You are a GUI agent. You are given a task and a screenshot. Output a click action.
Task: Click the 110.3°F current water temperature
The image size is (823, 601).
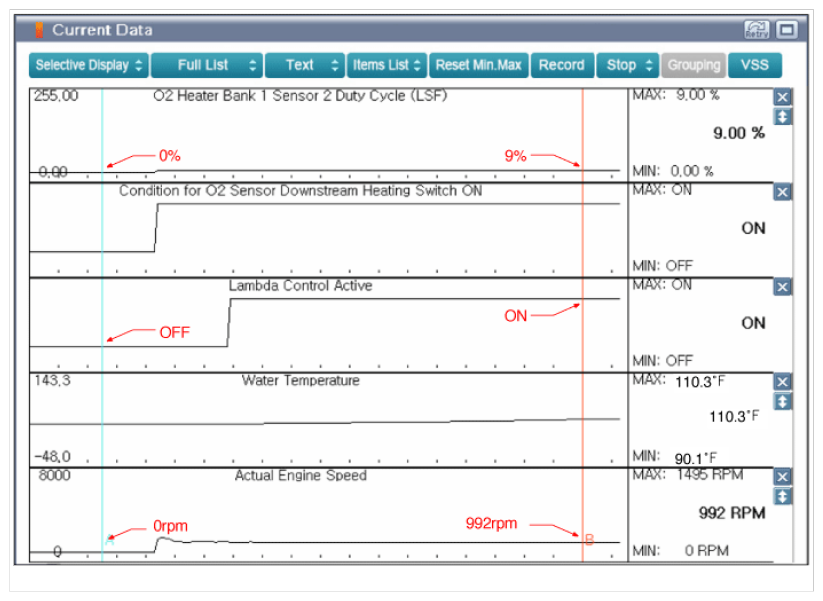click(x=734, y=417)
